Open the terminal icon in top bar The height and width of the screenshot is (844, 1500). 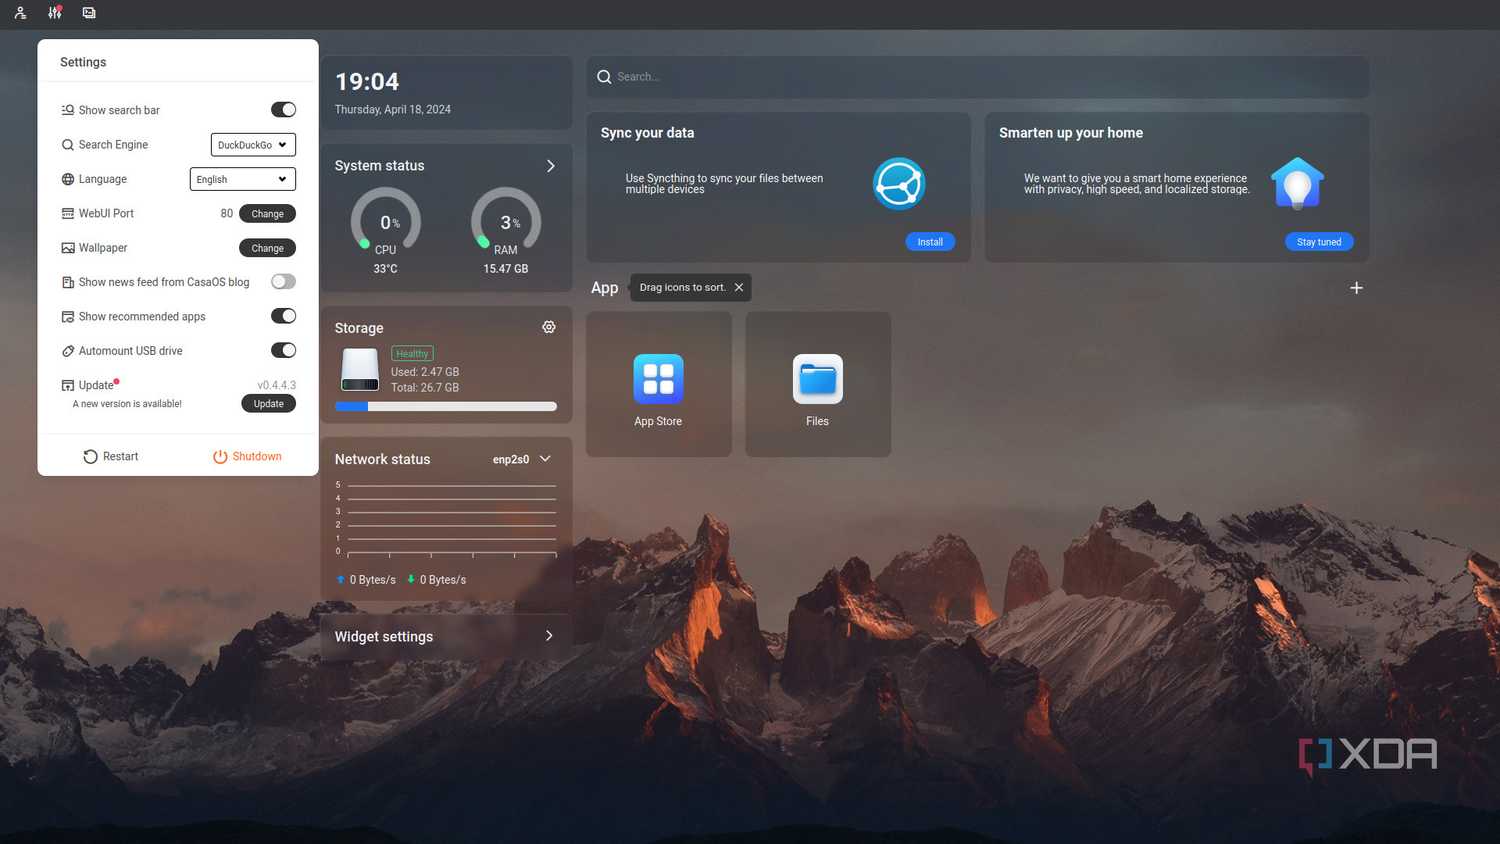pyautogui.click(x=89, y=13)
